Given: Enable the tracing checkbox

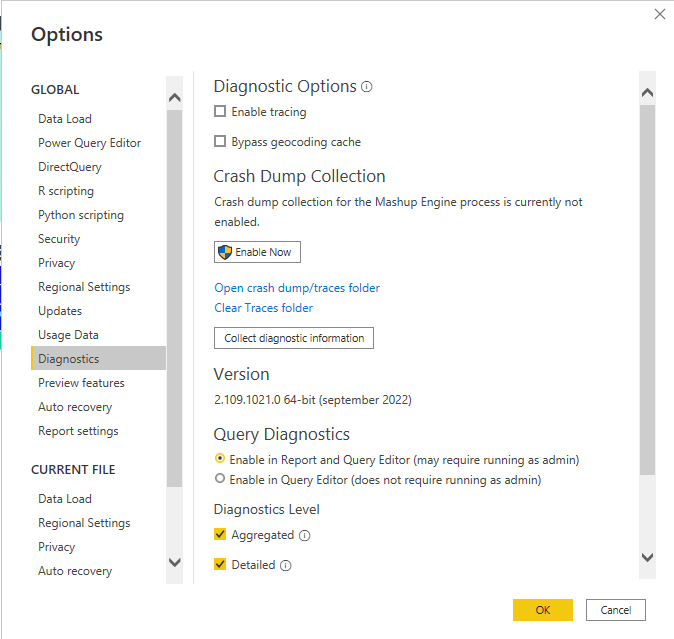Looking at the screenshot, I should click(220, 111).
